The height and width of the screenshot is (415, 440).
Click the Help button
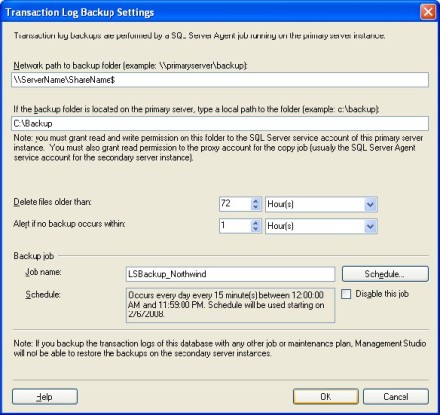tap(45, 397)
